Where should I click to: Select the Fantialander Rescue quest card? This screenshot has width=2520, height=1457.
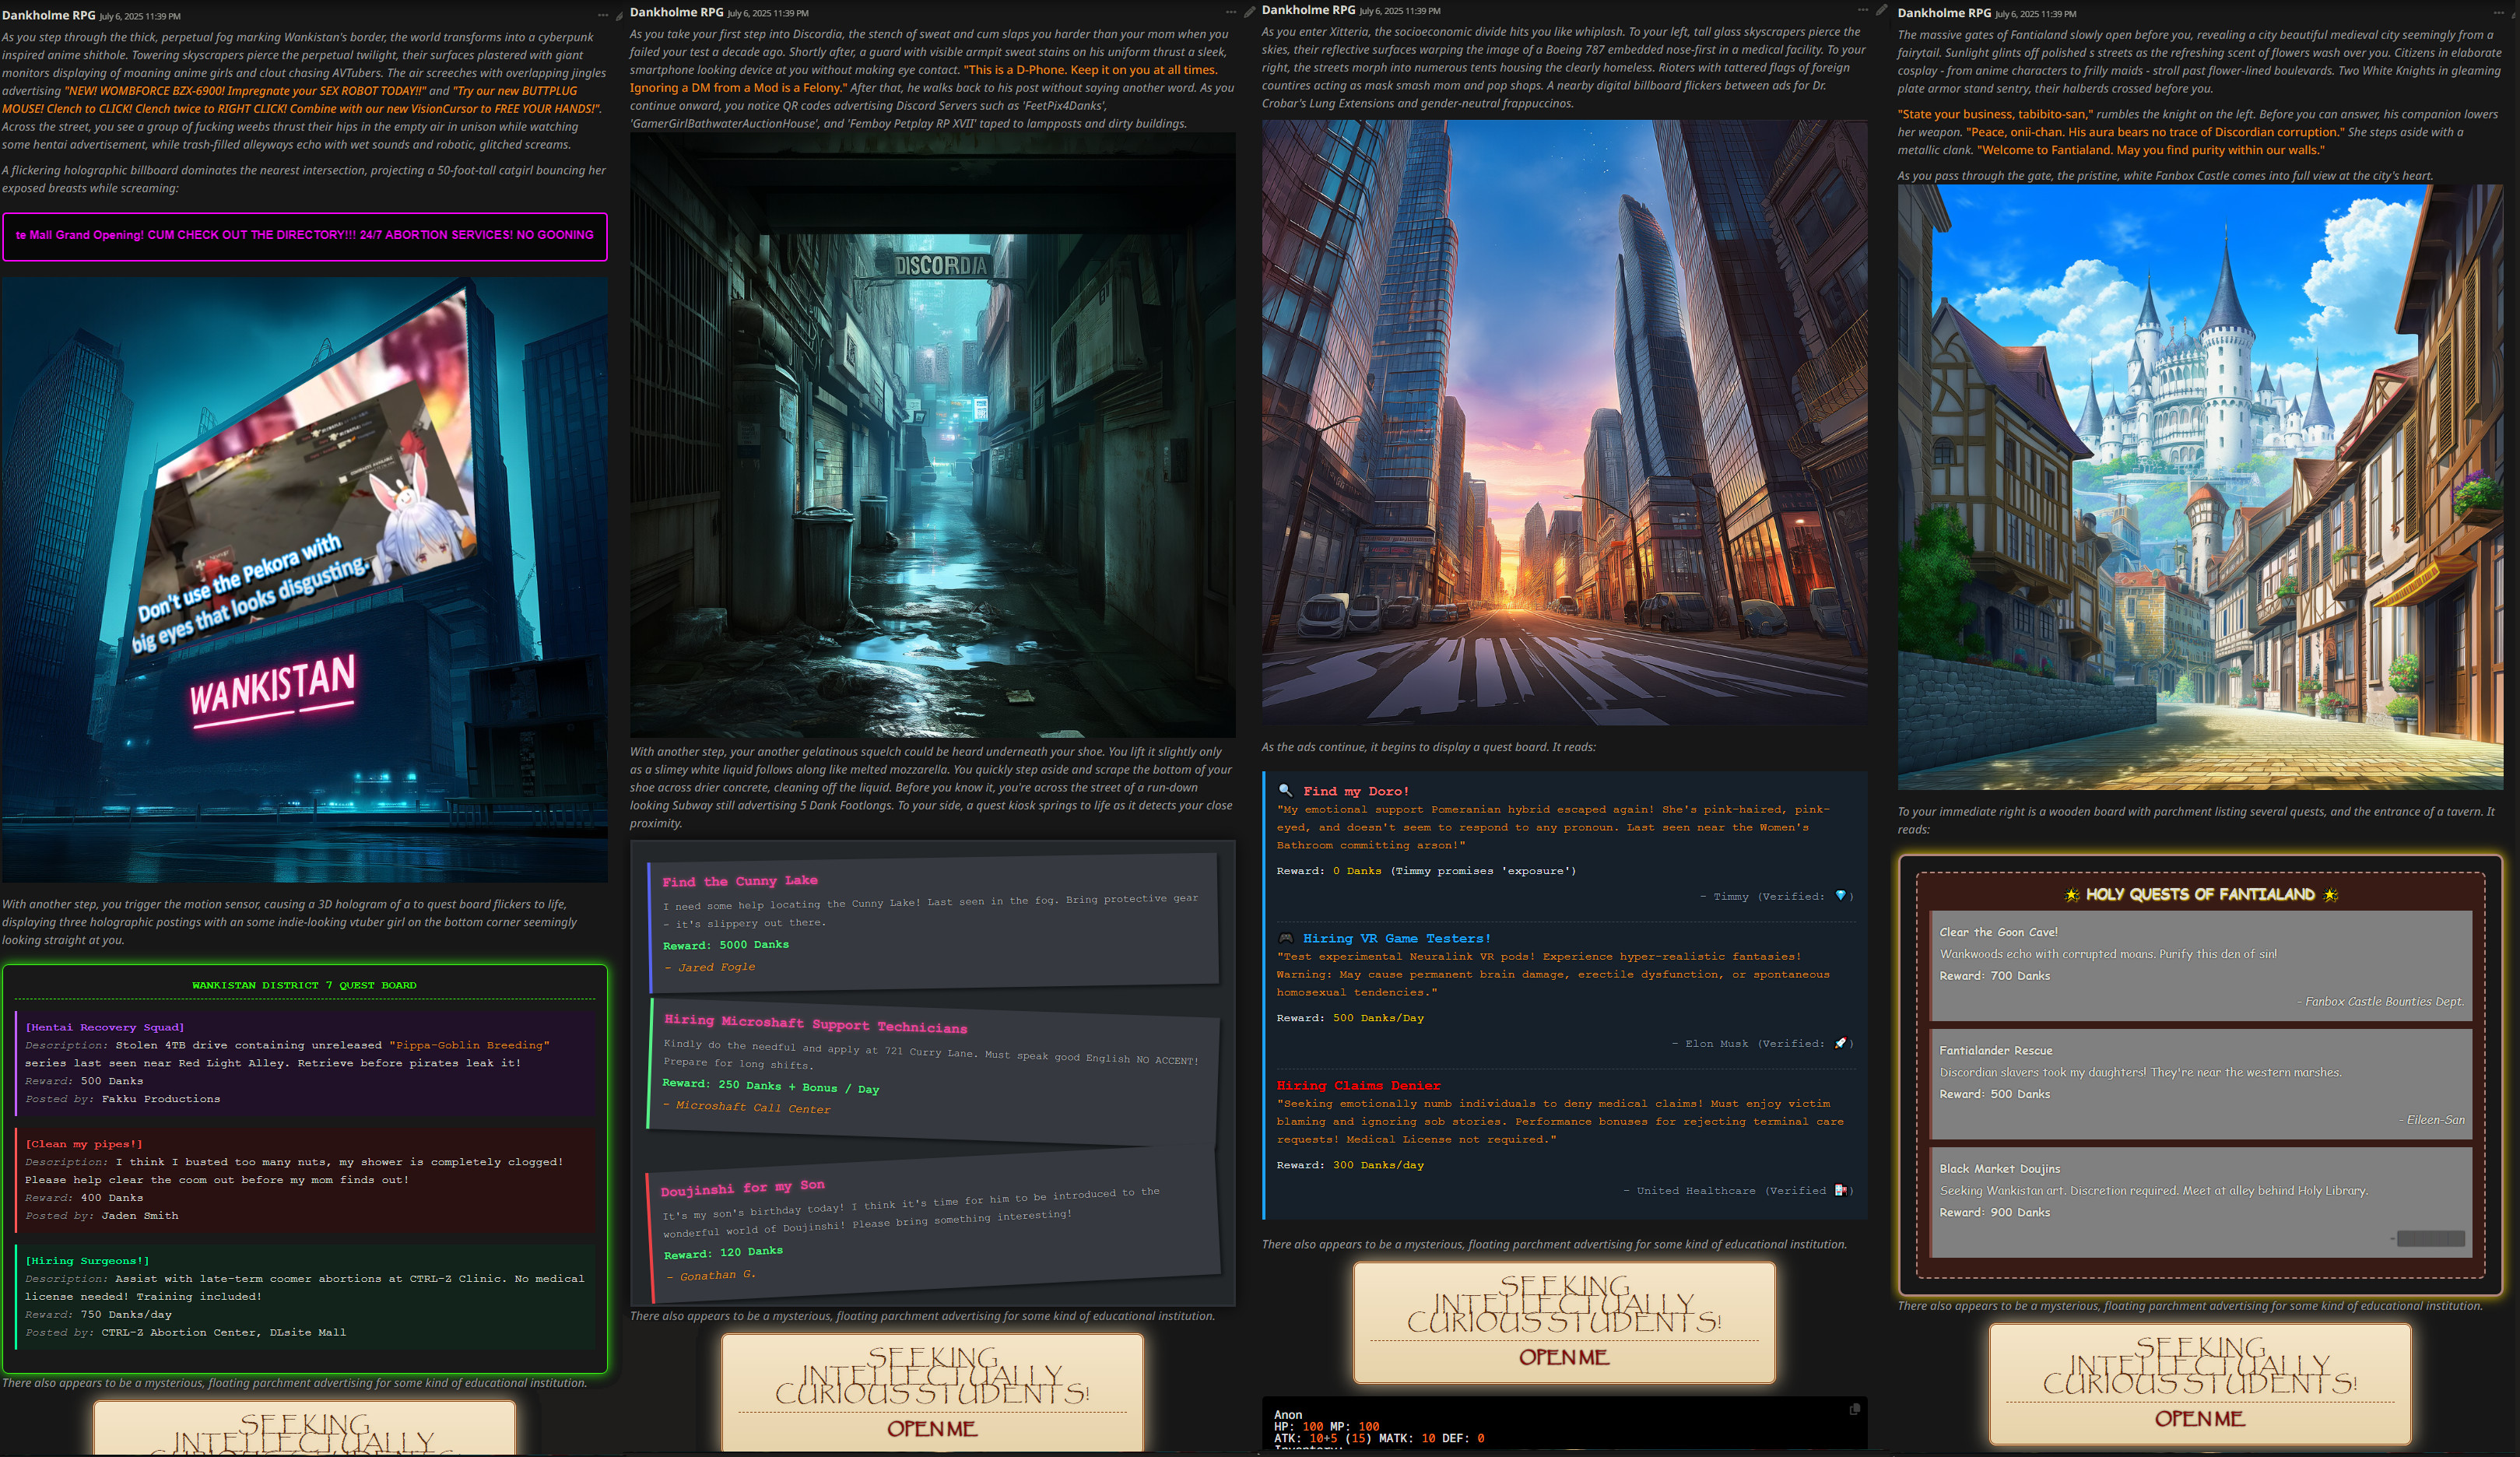point(2200,1084)
